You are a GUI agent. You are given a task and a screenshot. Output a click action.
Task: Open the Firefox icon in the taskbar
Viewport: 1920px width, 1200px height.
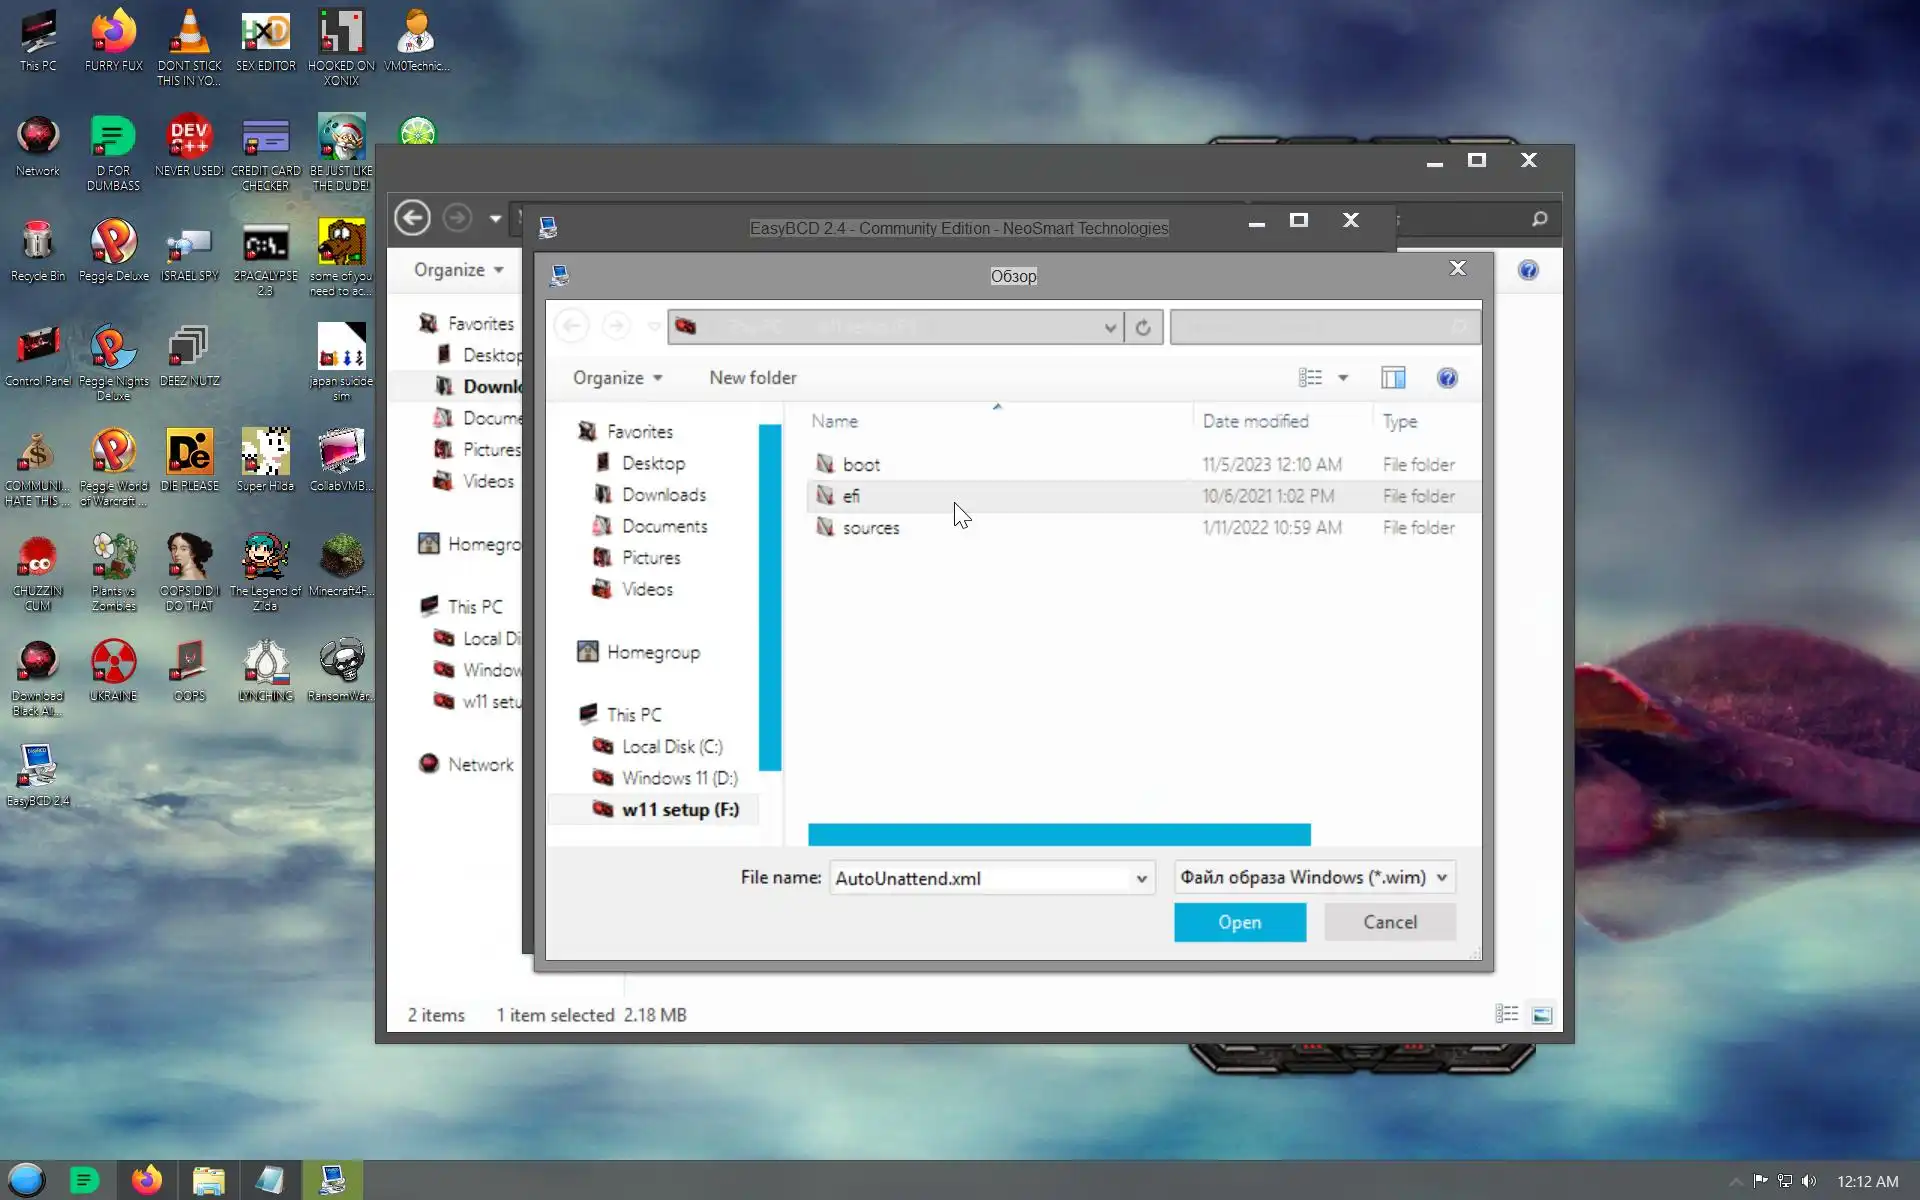click(147, 1180)
